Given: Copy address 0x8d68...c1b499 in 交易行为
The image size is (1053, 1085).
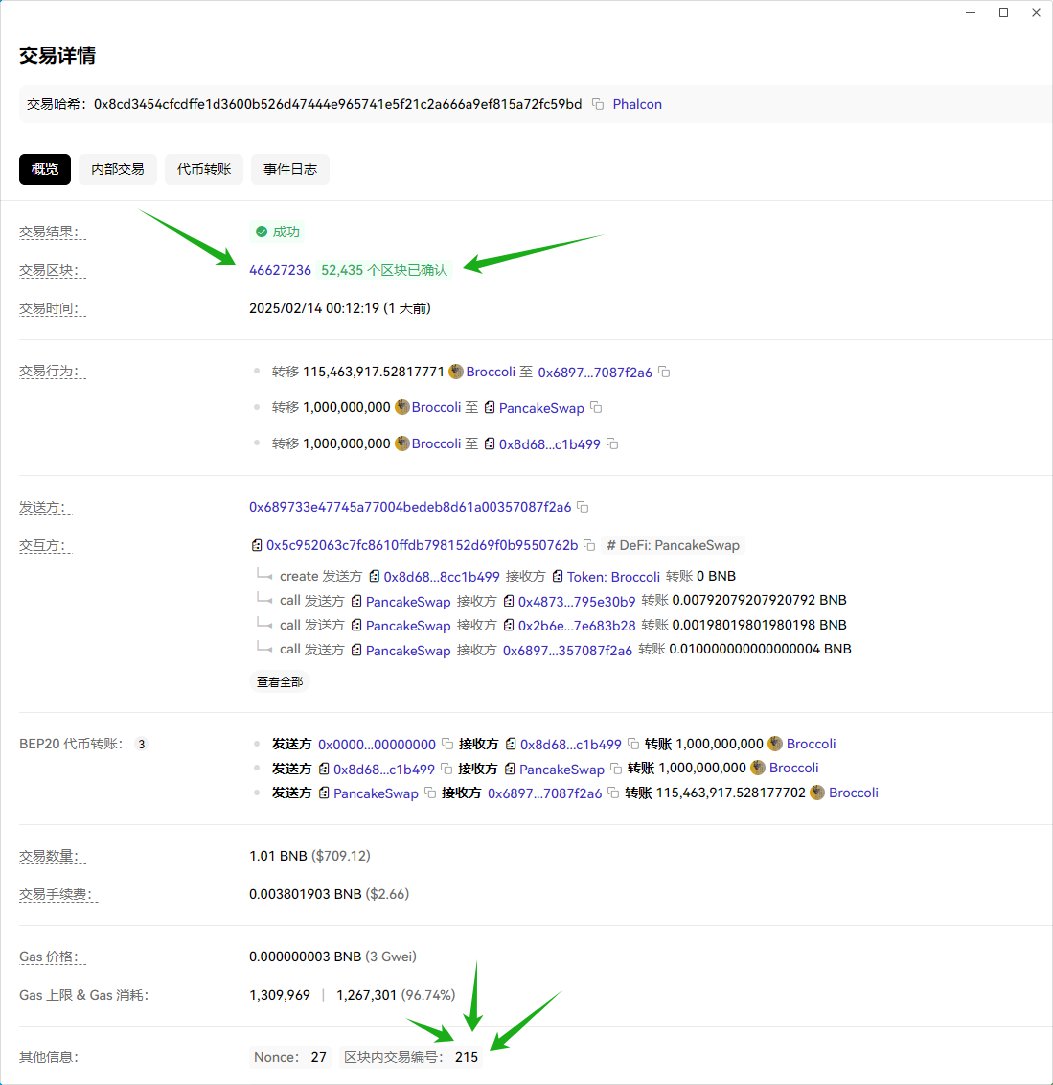Looking at the screenshot, I should coord(612,444).
